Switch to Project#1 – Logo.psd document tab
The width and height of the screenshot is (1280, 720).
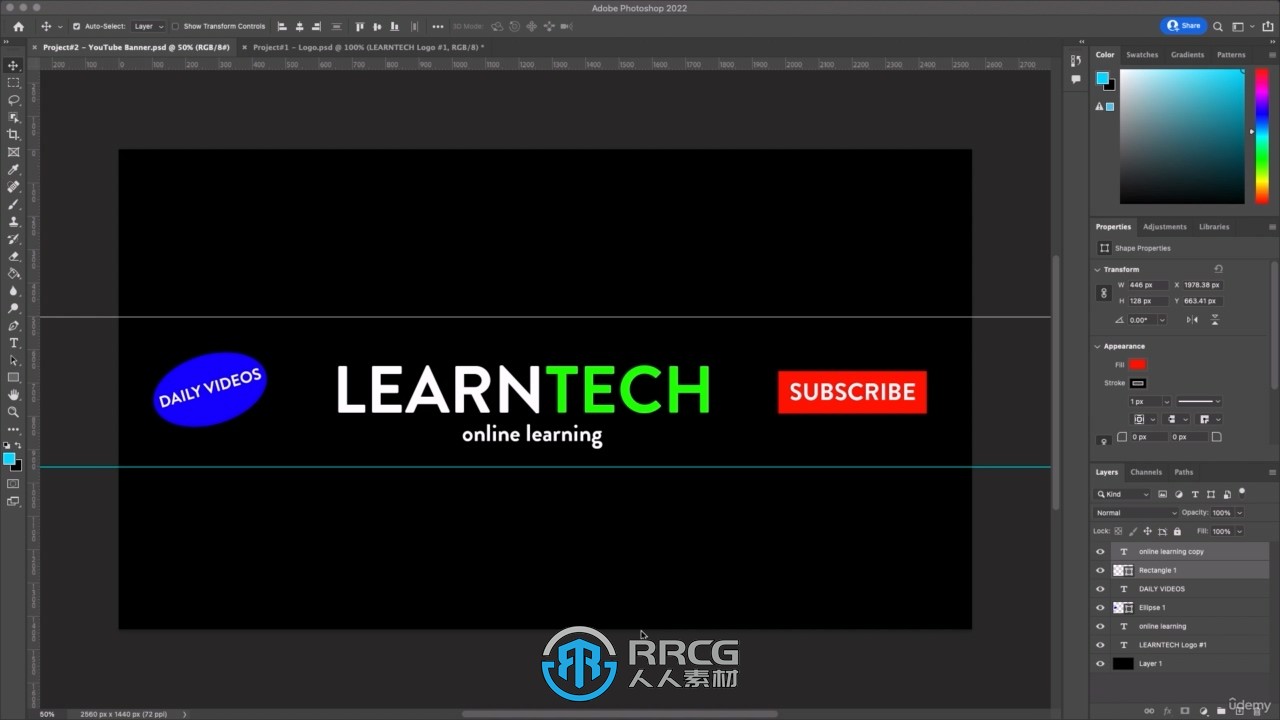pyautogui.click(x=368, y=47)
